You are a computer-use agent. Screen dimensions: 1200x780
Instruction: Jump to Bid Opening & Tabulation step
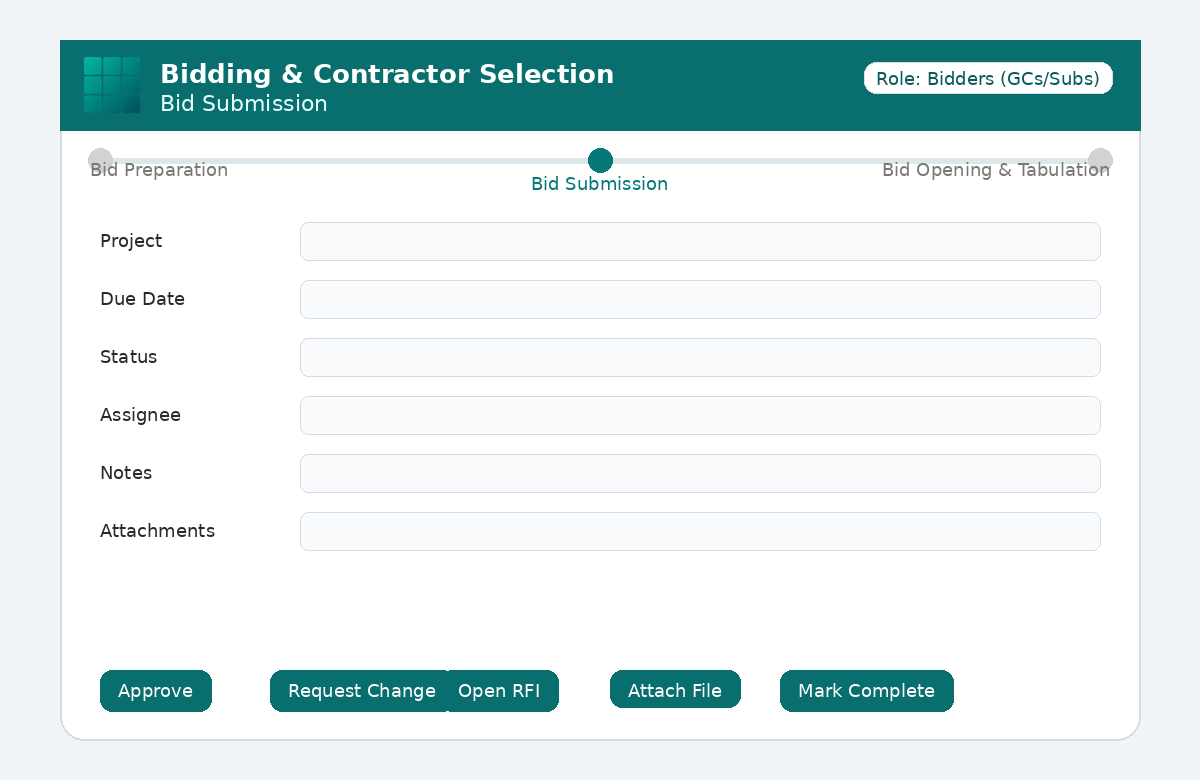1100,160
